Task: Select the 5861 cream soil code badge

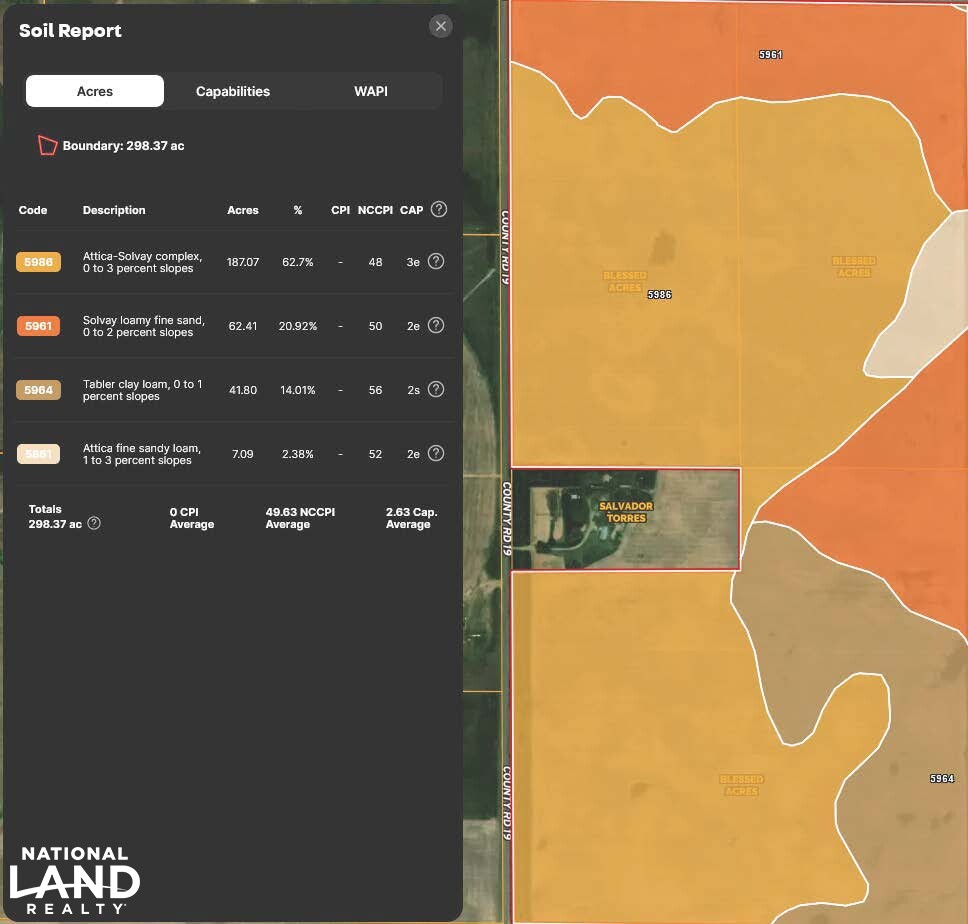Action: 38,454
